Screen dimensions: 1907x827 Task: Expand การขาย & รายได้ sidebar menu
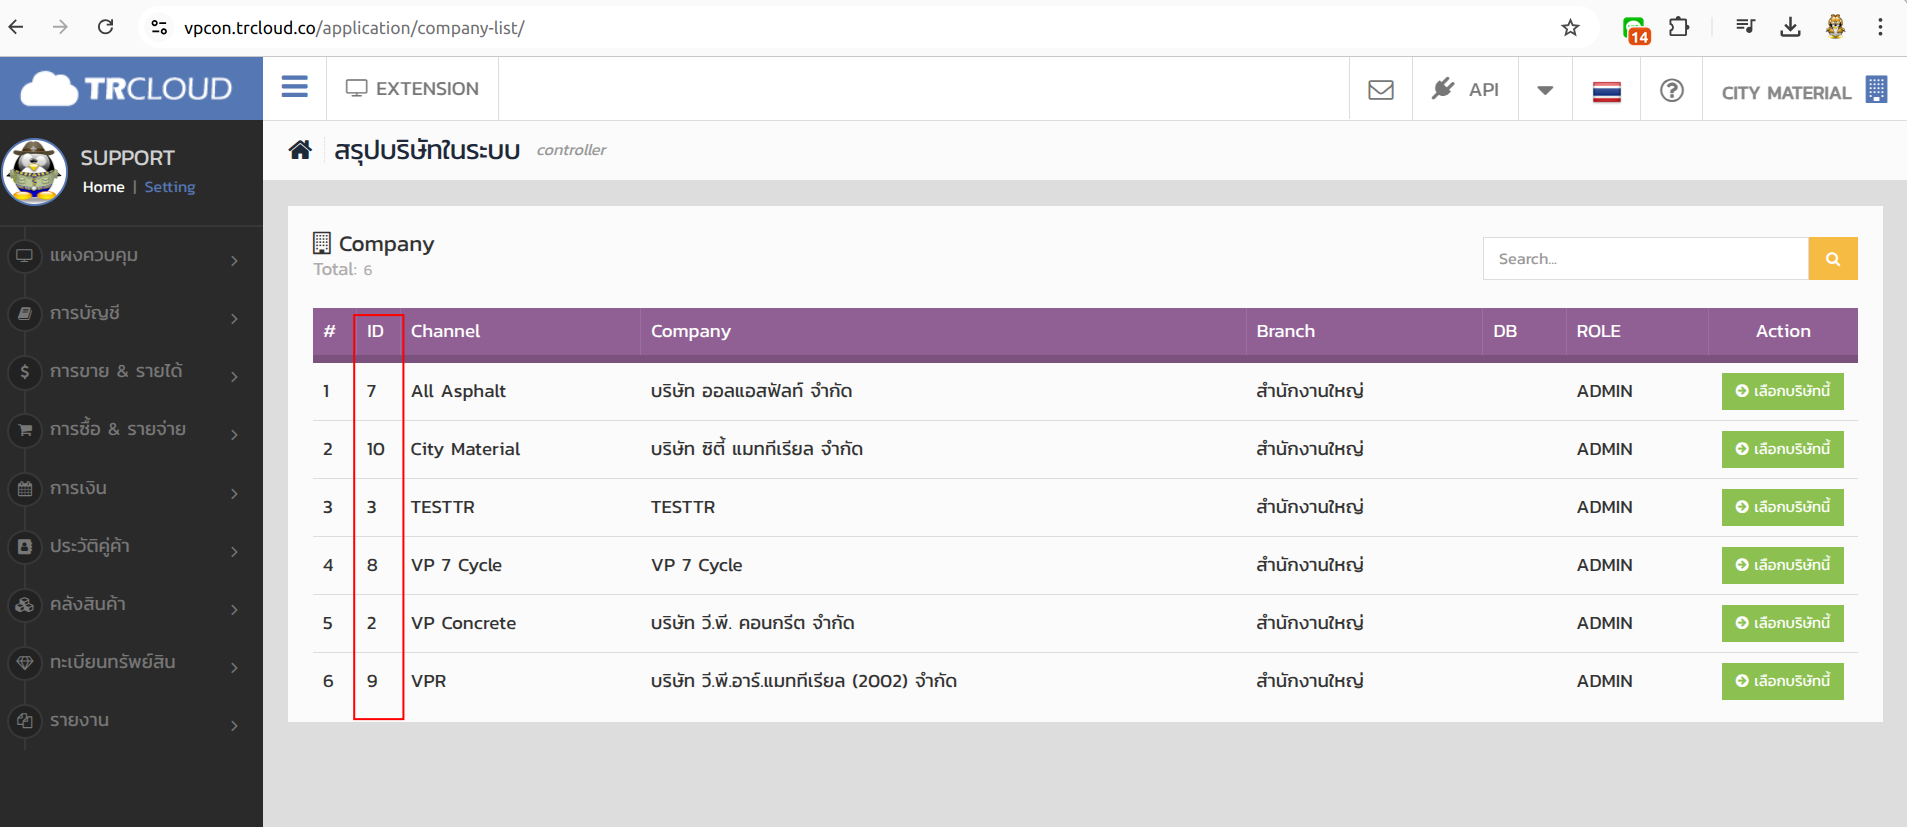click(131, 372)
